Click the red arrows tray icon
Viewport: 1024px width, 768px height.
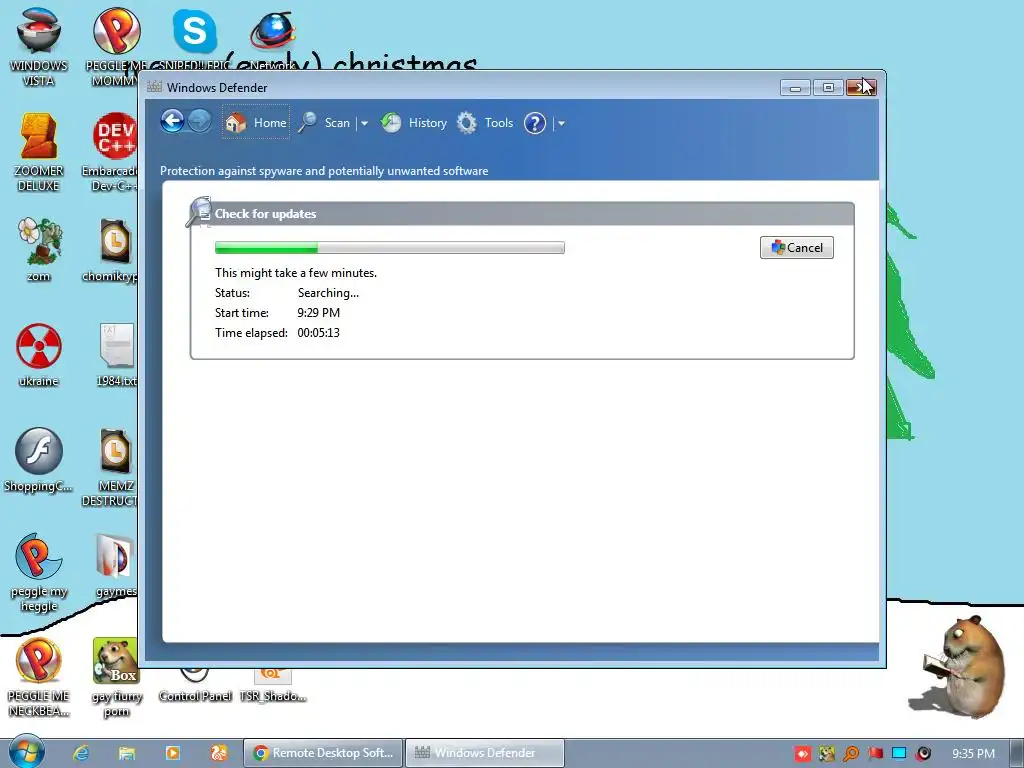coord(803,754)
